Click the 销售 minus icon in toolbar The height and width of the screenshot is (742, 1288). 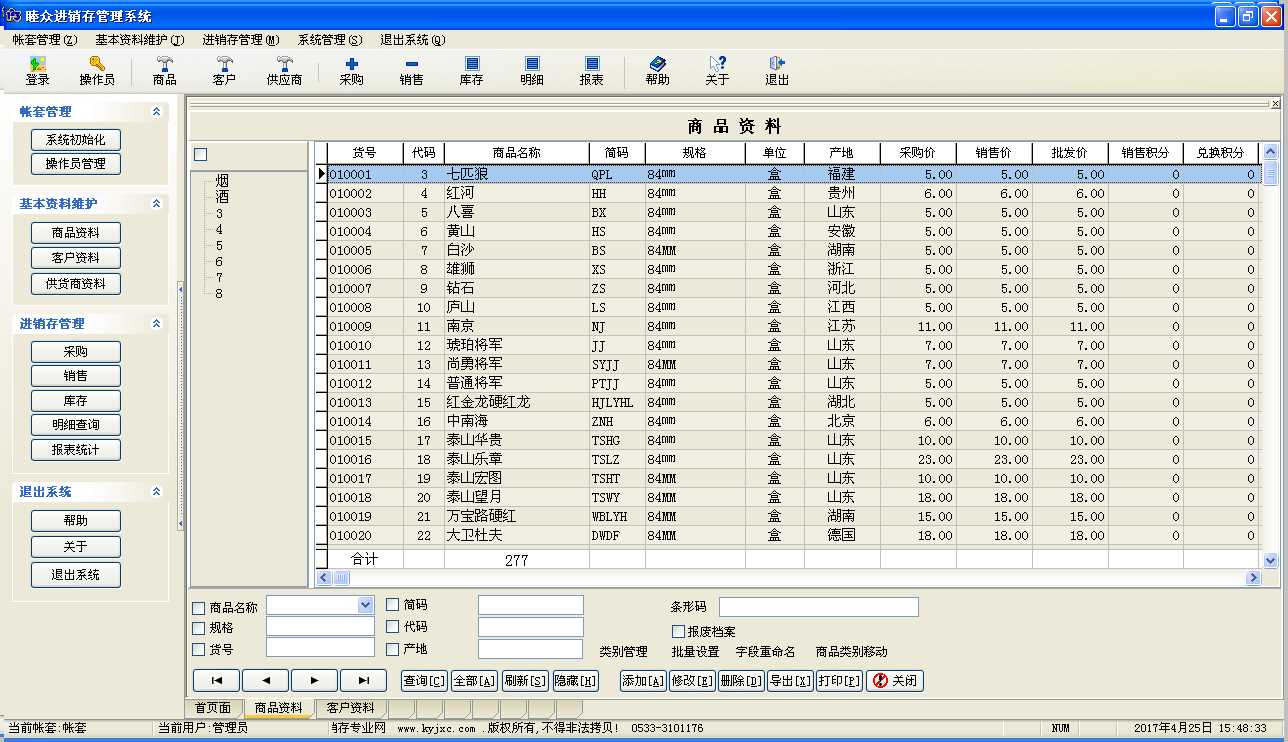(411, 70)
